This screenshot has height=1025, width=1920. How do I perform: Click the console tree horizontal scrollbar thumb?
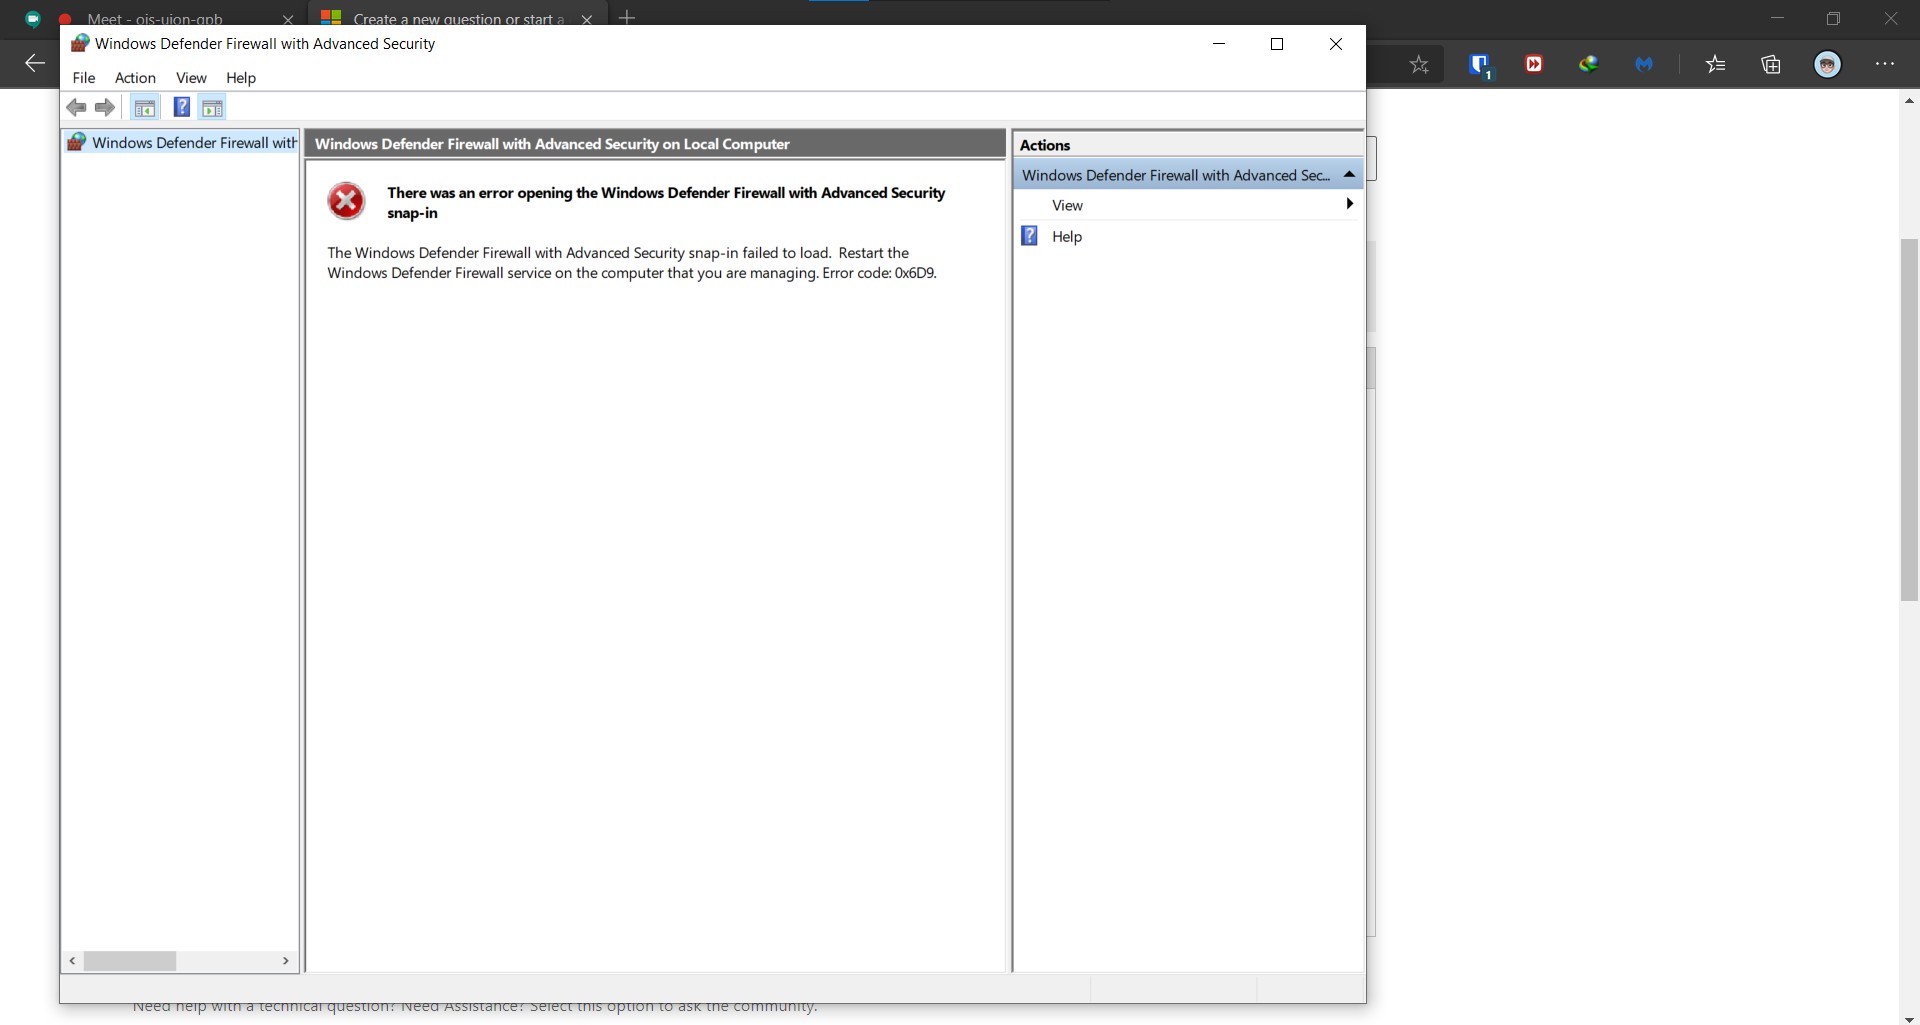(130, 961)
